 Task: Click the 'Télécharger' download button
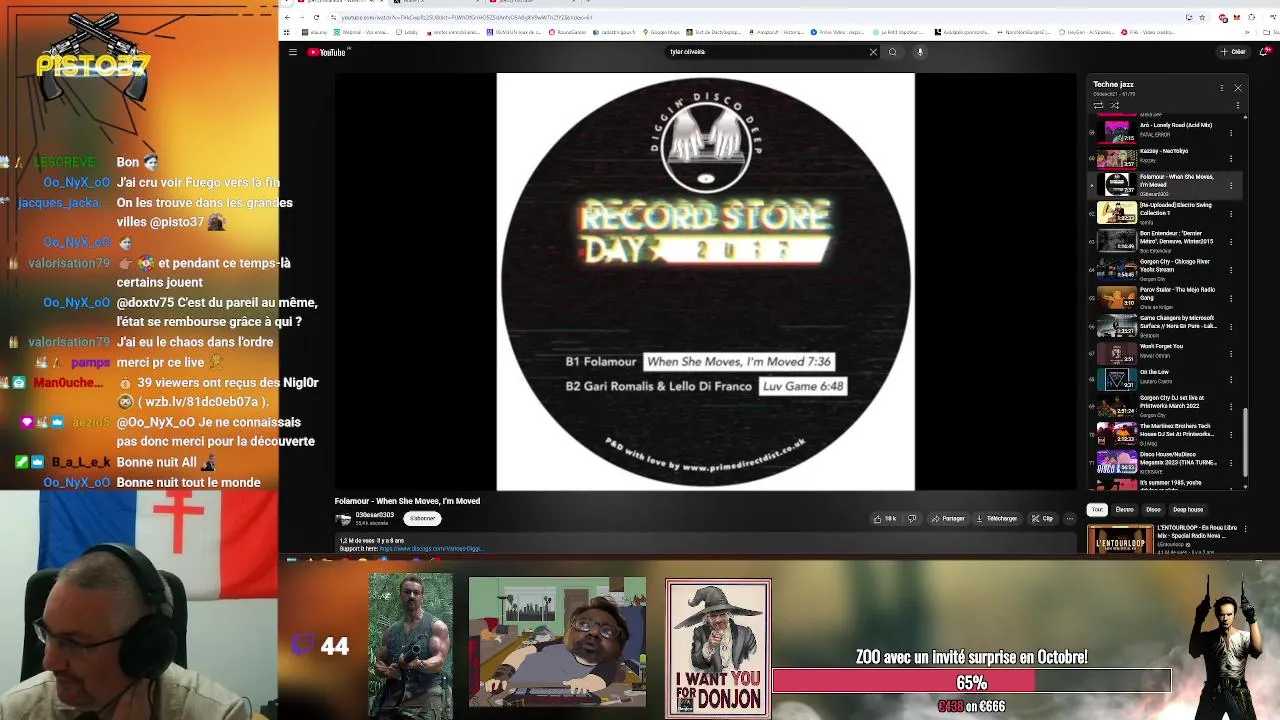tap(996, 519)
